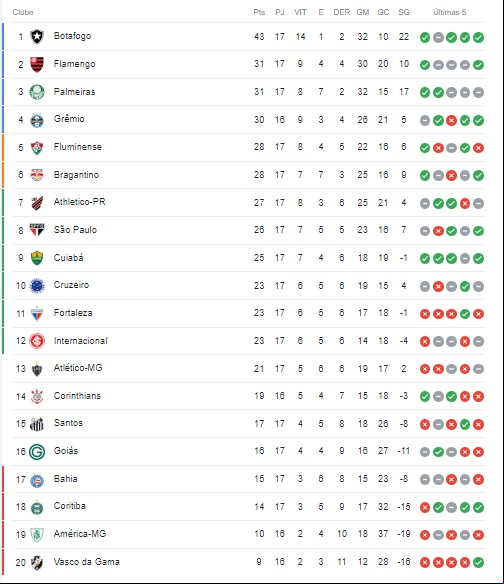Click Fortaleza's first red loss indicator

coord(425,314)
